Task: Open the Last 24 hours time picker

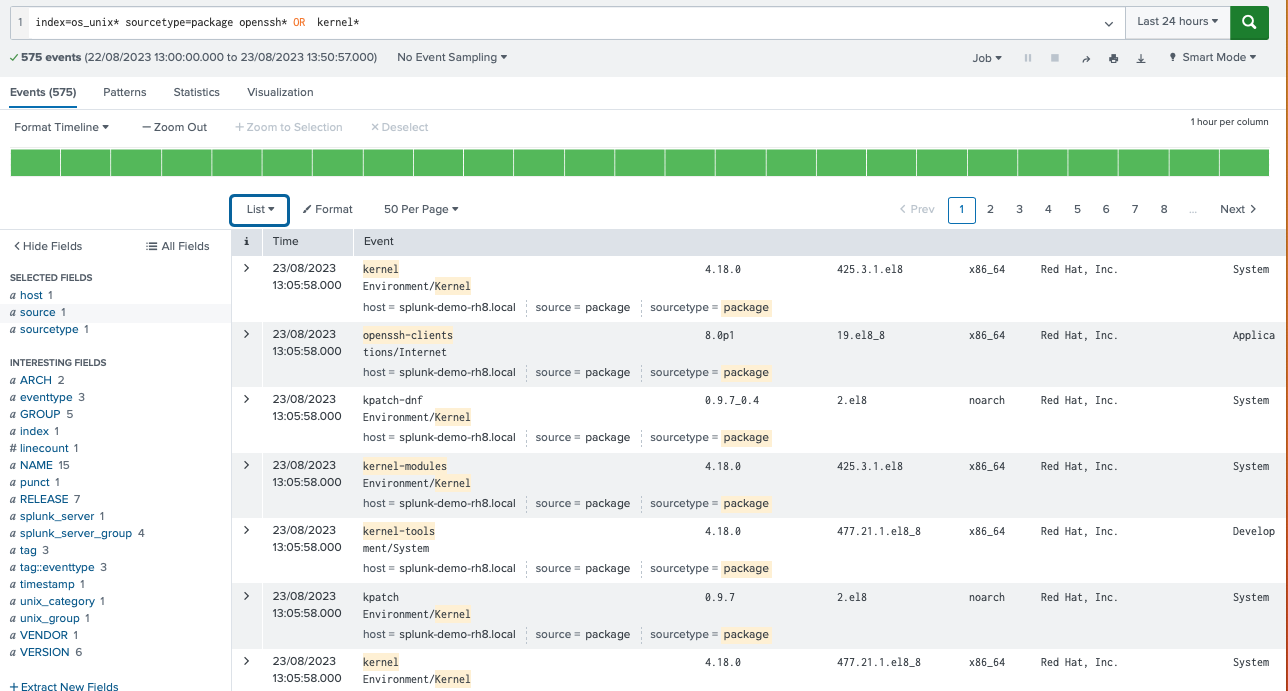Action: click(x=1177, y=21)
